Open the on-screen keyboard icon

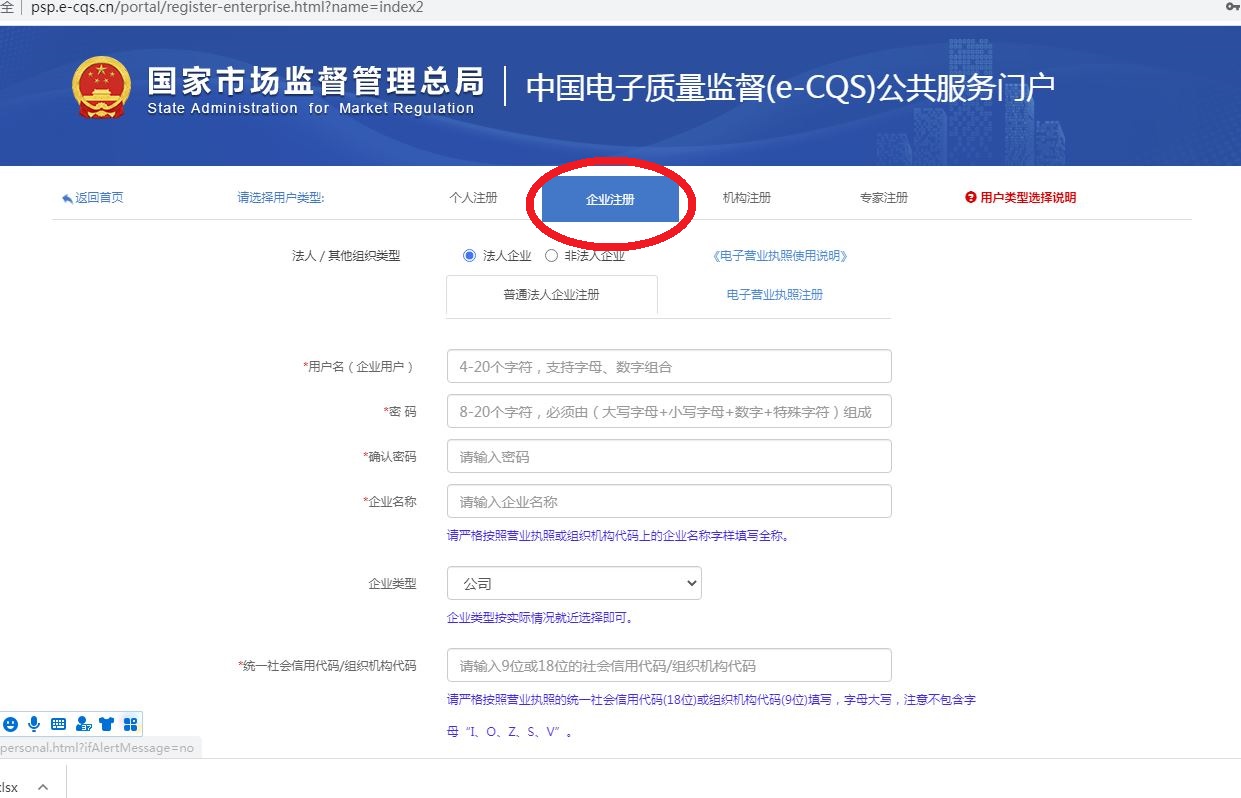point(58,724)
